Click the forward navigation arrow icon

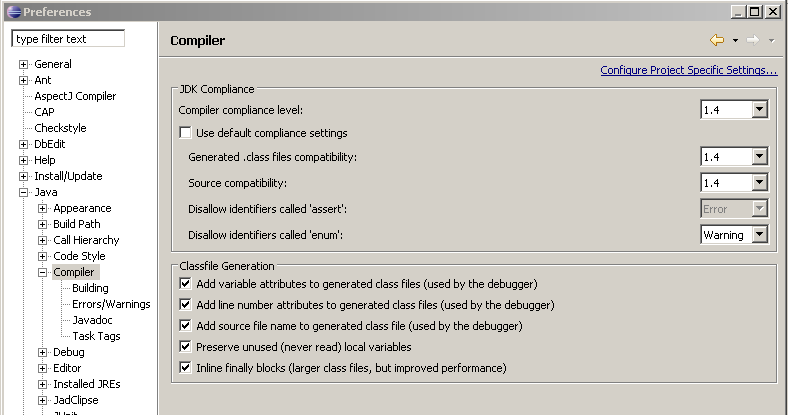point(752,40)
